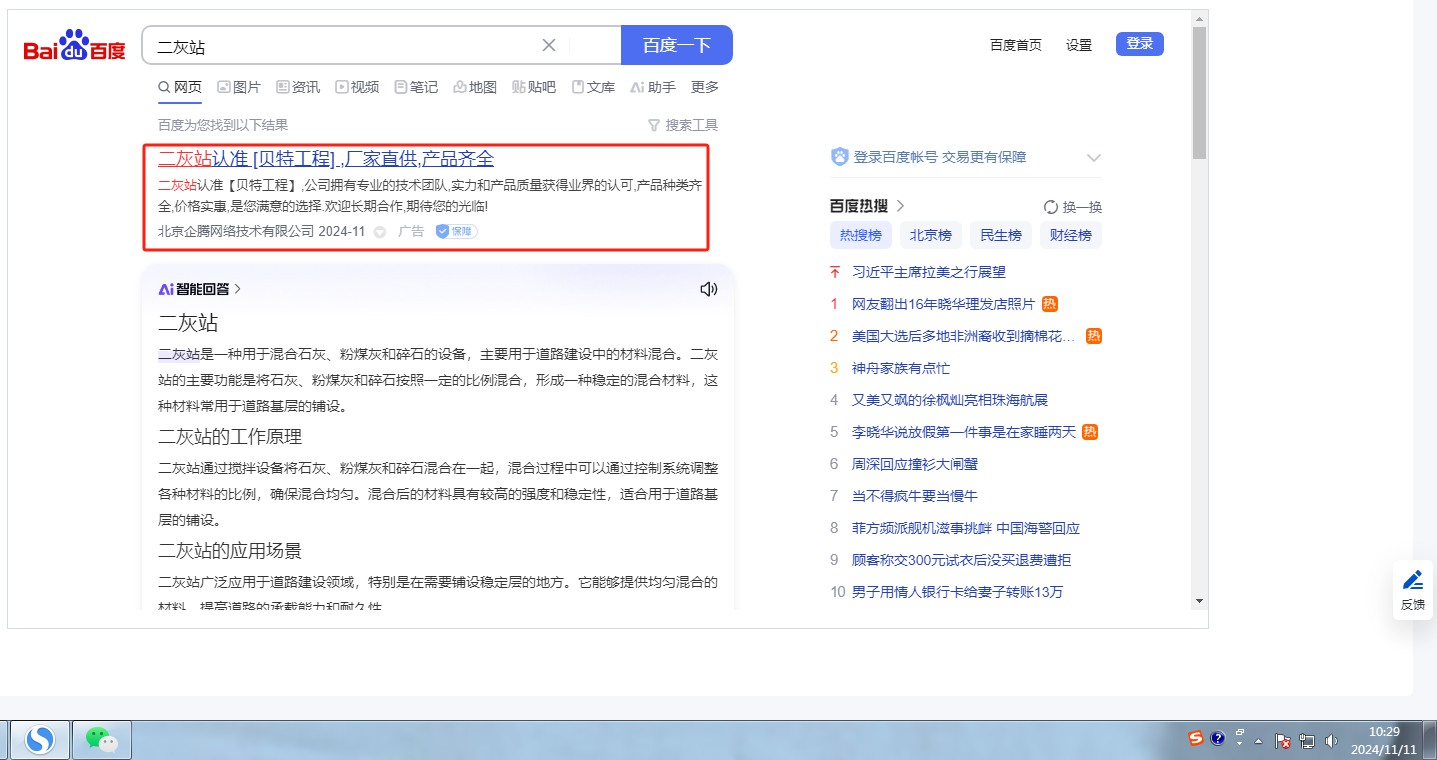The width and height of the screenshot is (1437, 760).
Task: Click the 百度一下 search button
Action: point(676,45)
